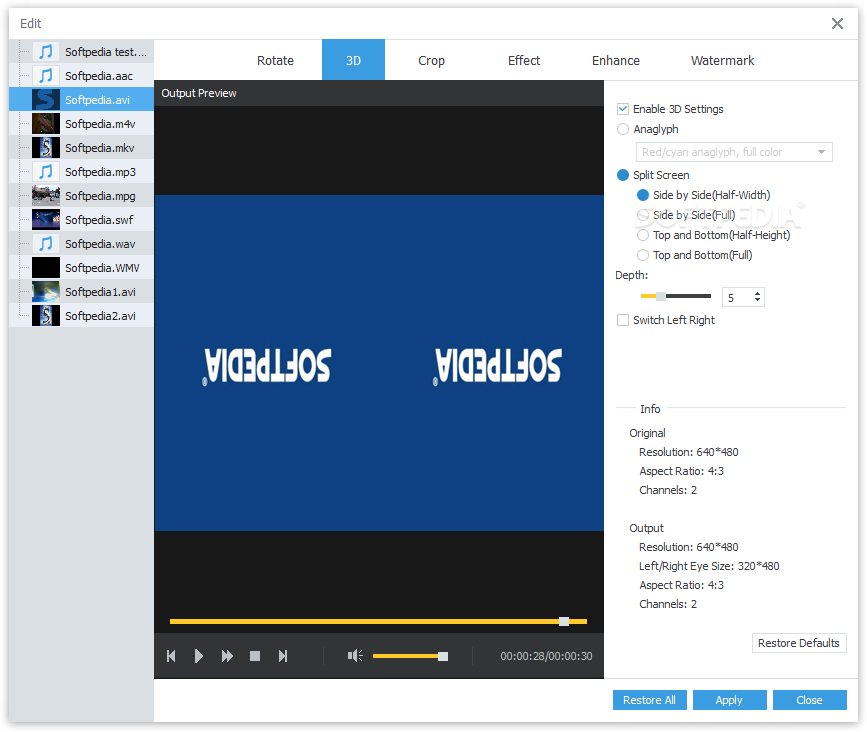Image resolution: width=867 pixels, height=732 pixels.
Task: Click the volume slider handle
Action: click(x=443, y=656)
